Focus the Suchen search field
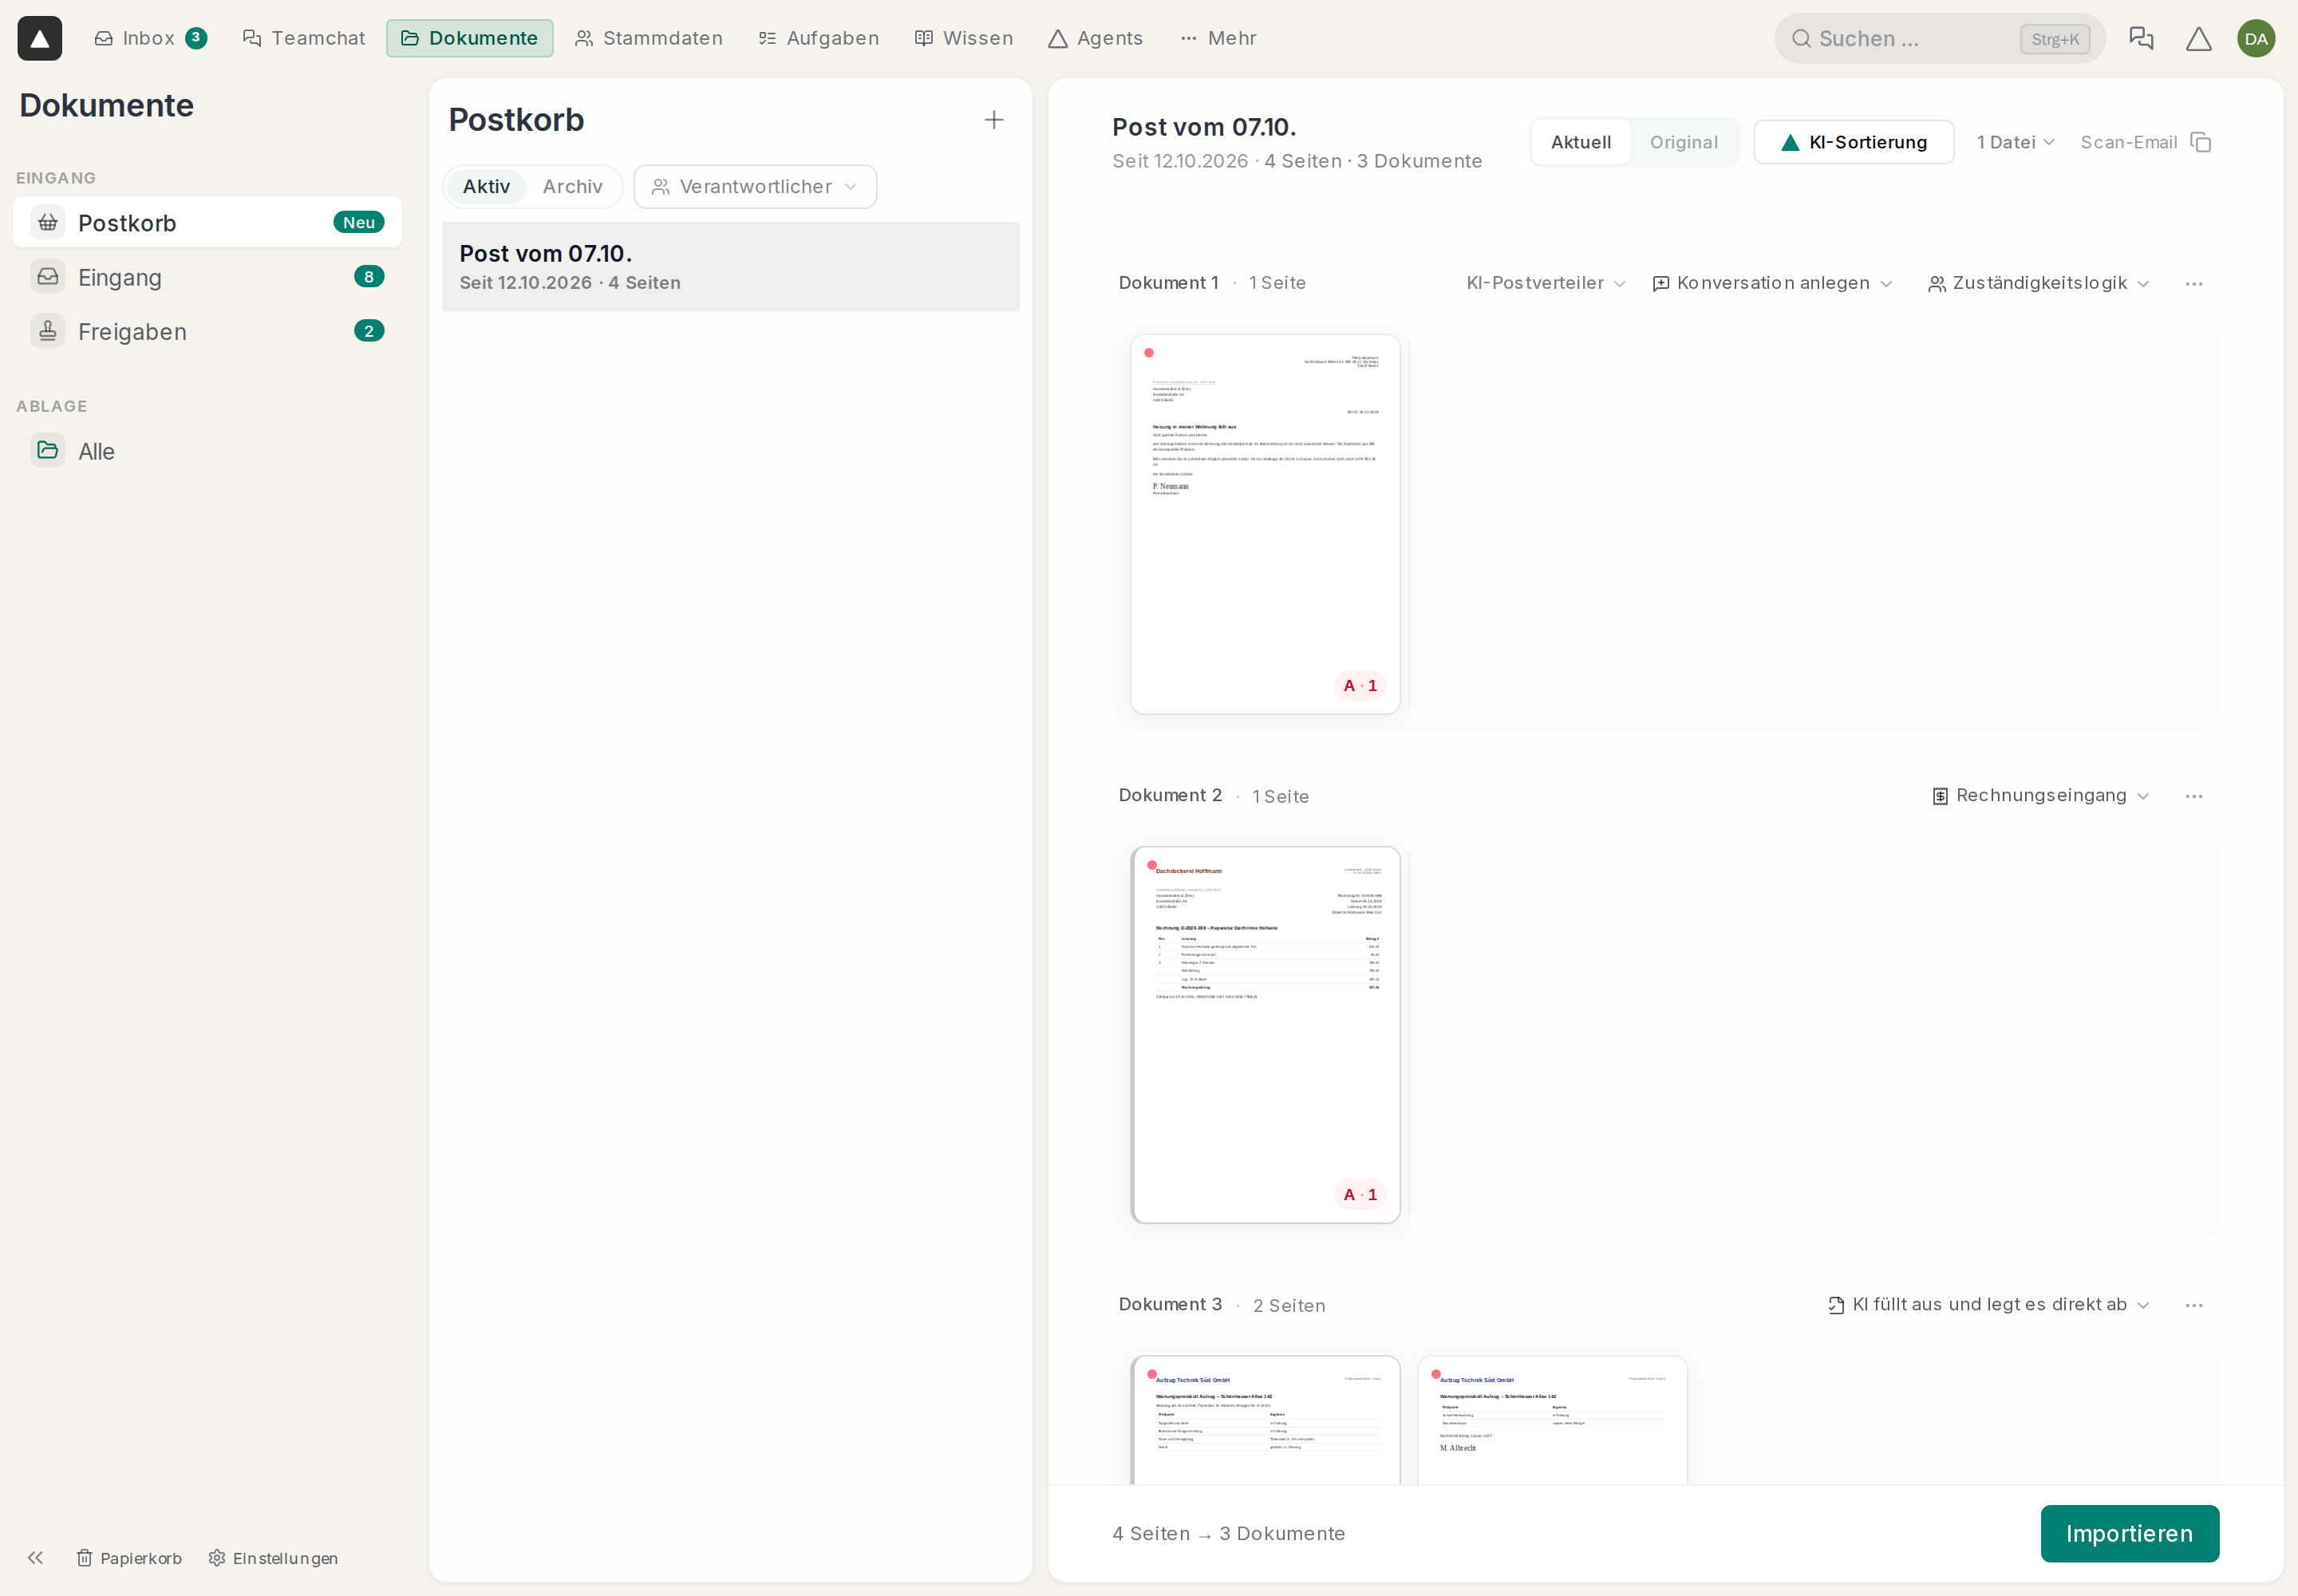Screen dimensions: 2298x1596 1939,38
